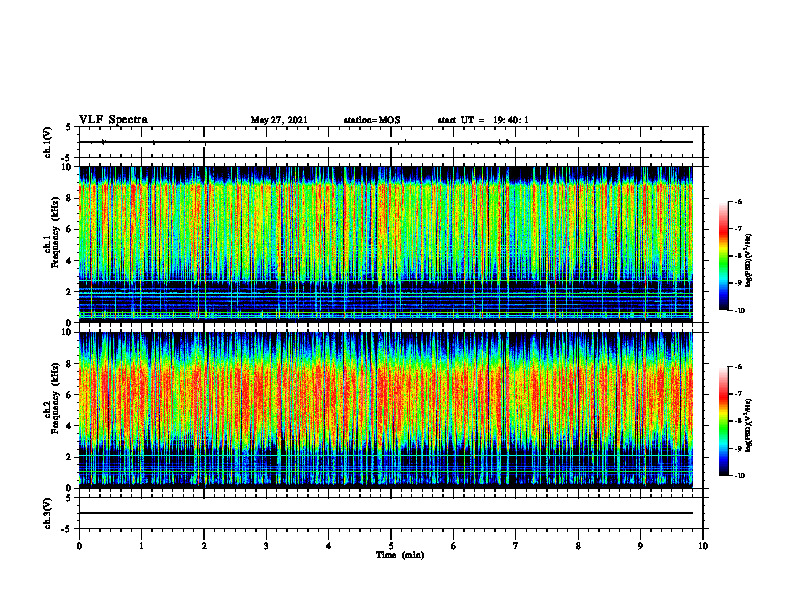Click the 'ch.3(V)' axis label
Screen dimensions: 792x612
pos(48,513)
